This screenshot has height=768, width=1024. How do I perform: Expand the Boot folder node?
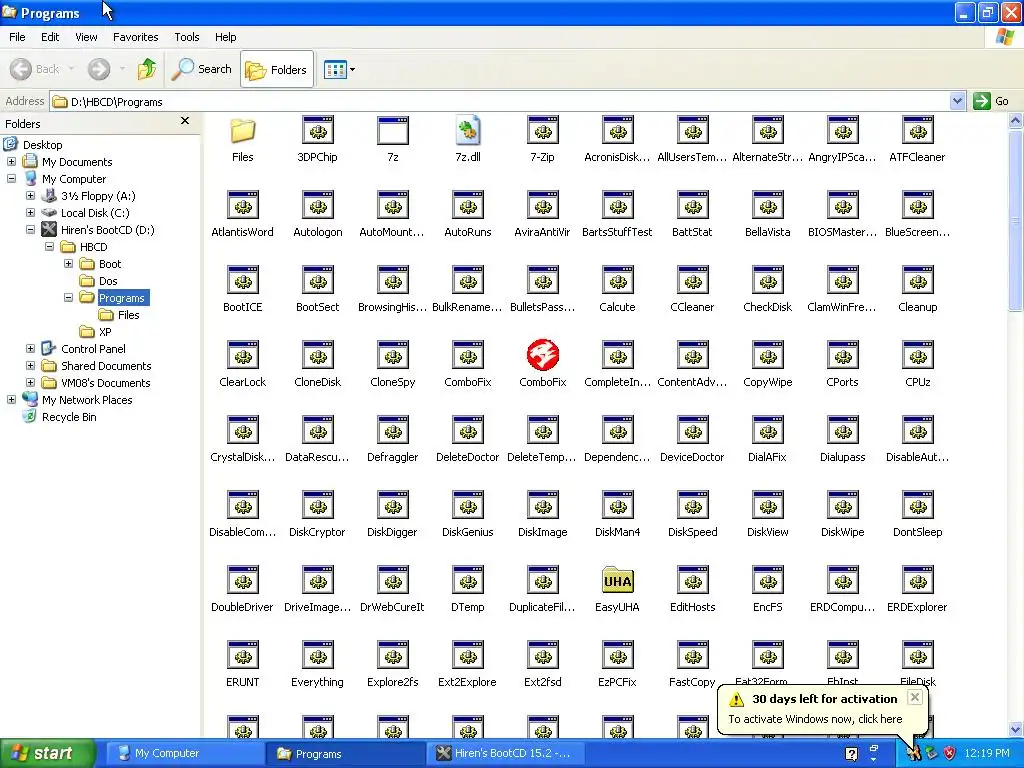tap(68, 263)
